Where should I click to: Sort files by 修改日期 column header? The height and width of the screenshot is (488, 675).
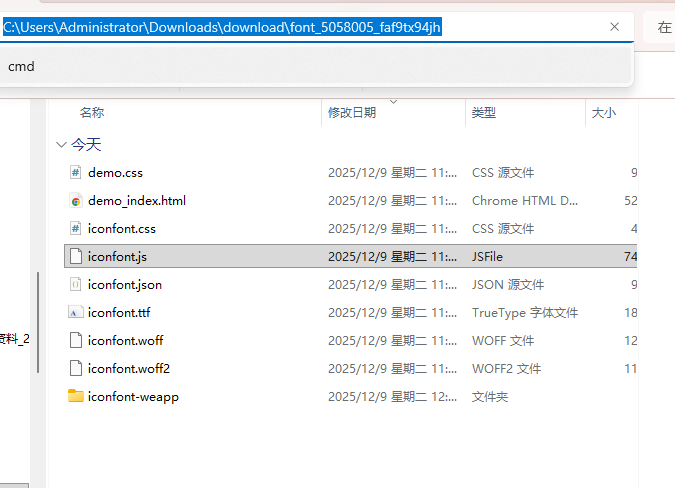click(352, 113)
